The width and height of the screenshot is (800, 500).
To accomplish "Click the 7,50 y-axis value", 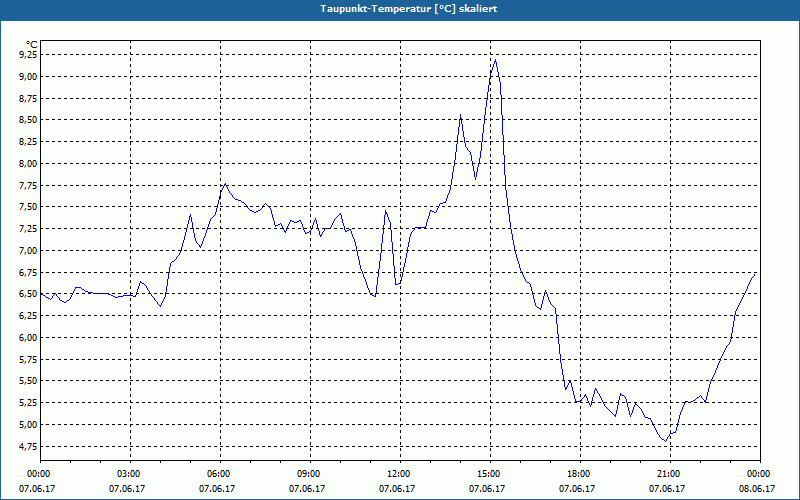I will 28,207.
